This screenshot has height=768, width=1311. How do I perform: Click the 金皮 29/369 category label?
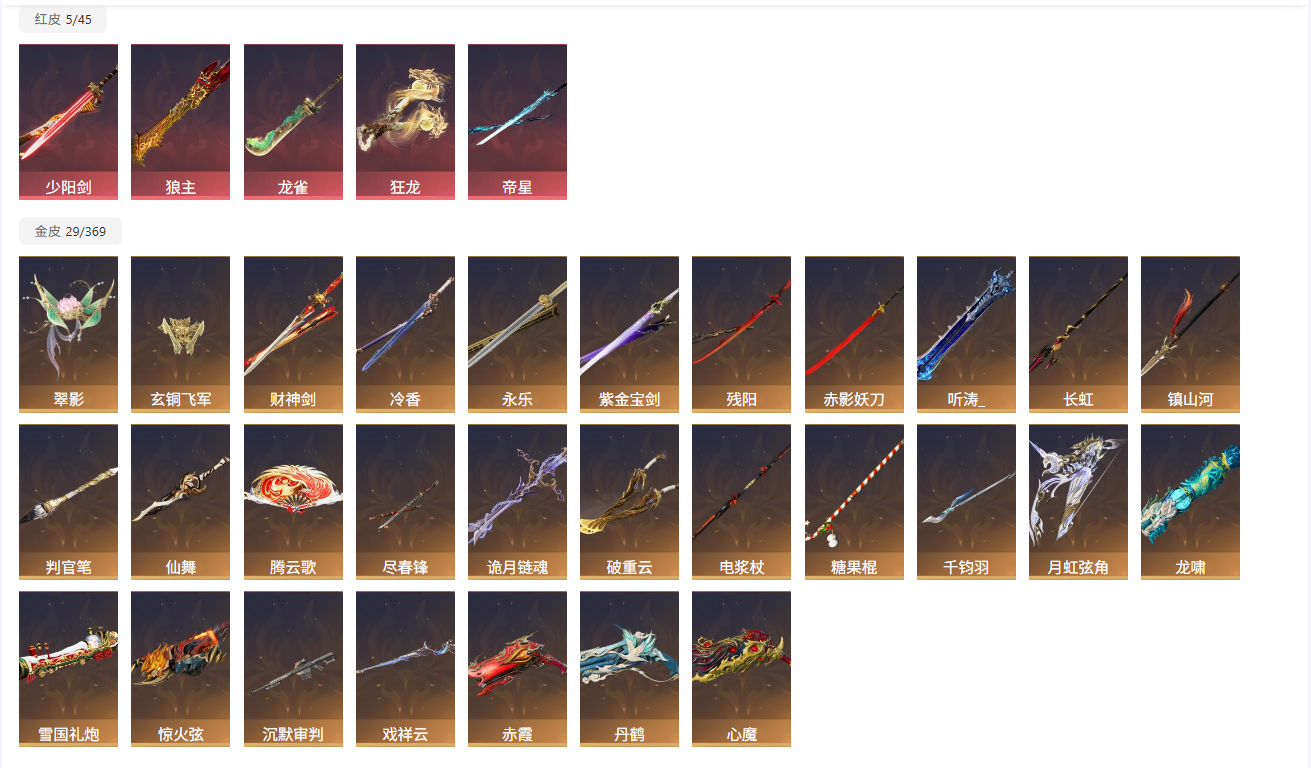click(x=70, y=231)
